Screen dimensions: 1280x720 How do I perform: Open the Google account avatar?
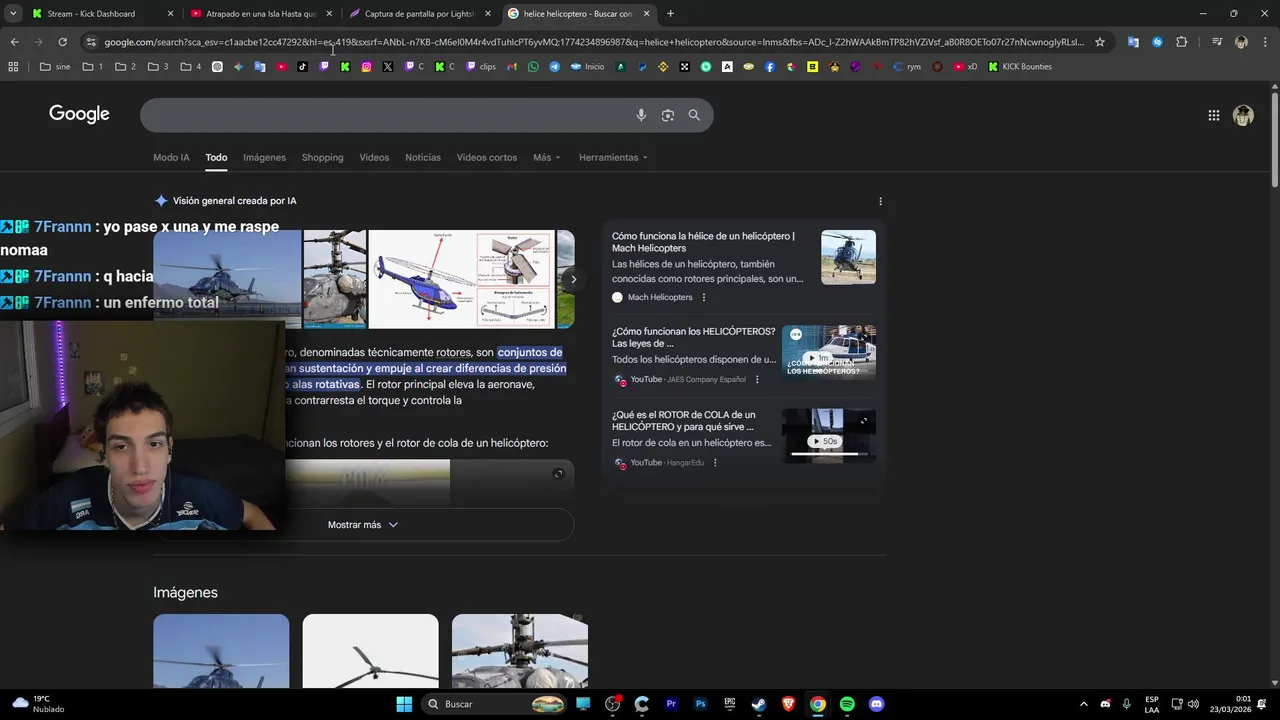[x=1243, y=115]
